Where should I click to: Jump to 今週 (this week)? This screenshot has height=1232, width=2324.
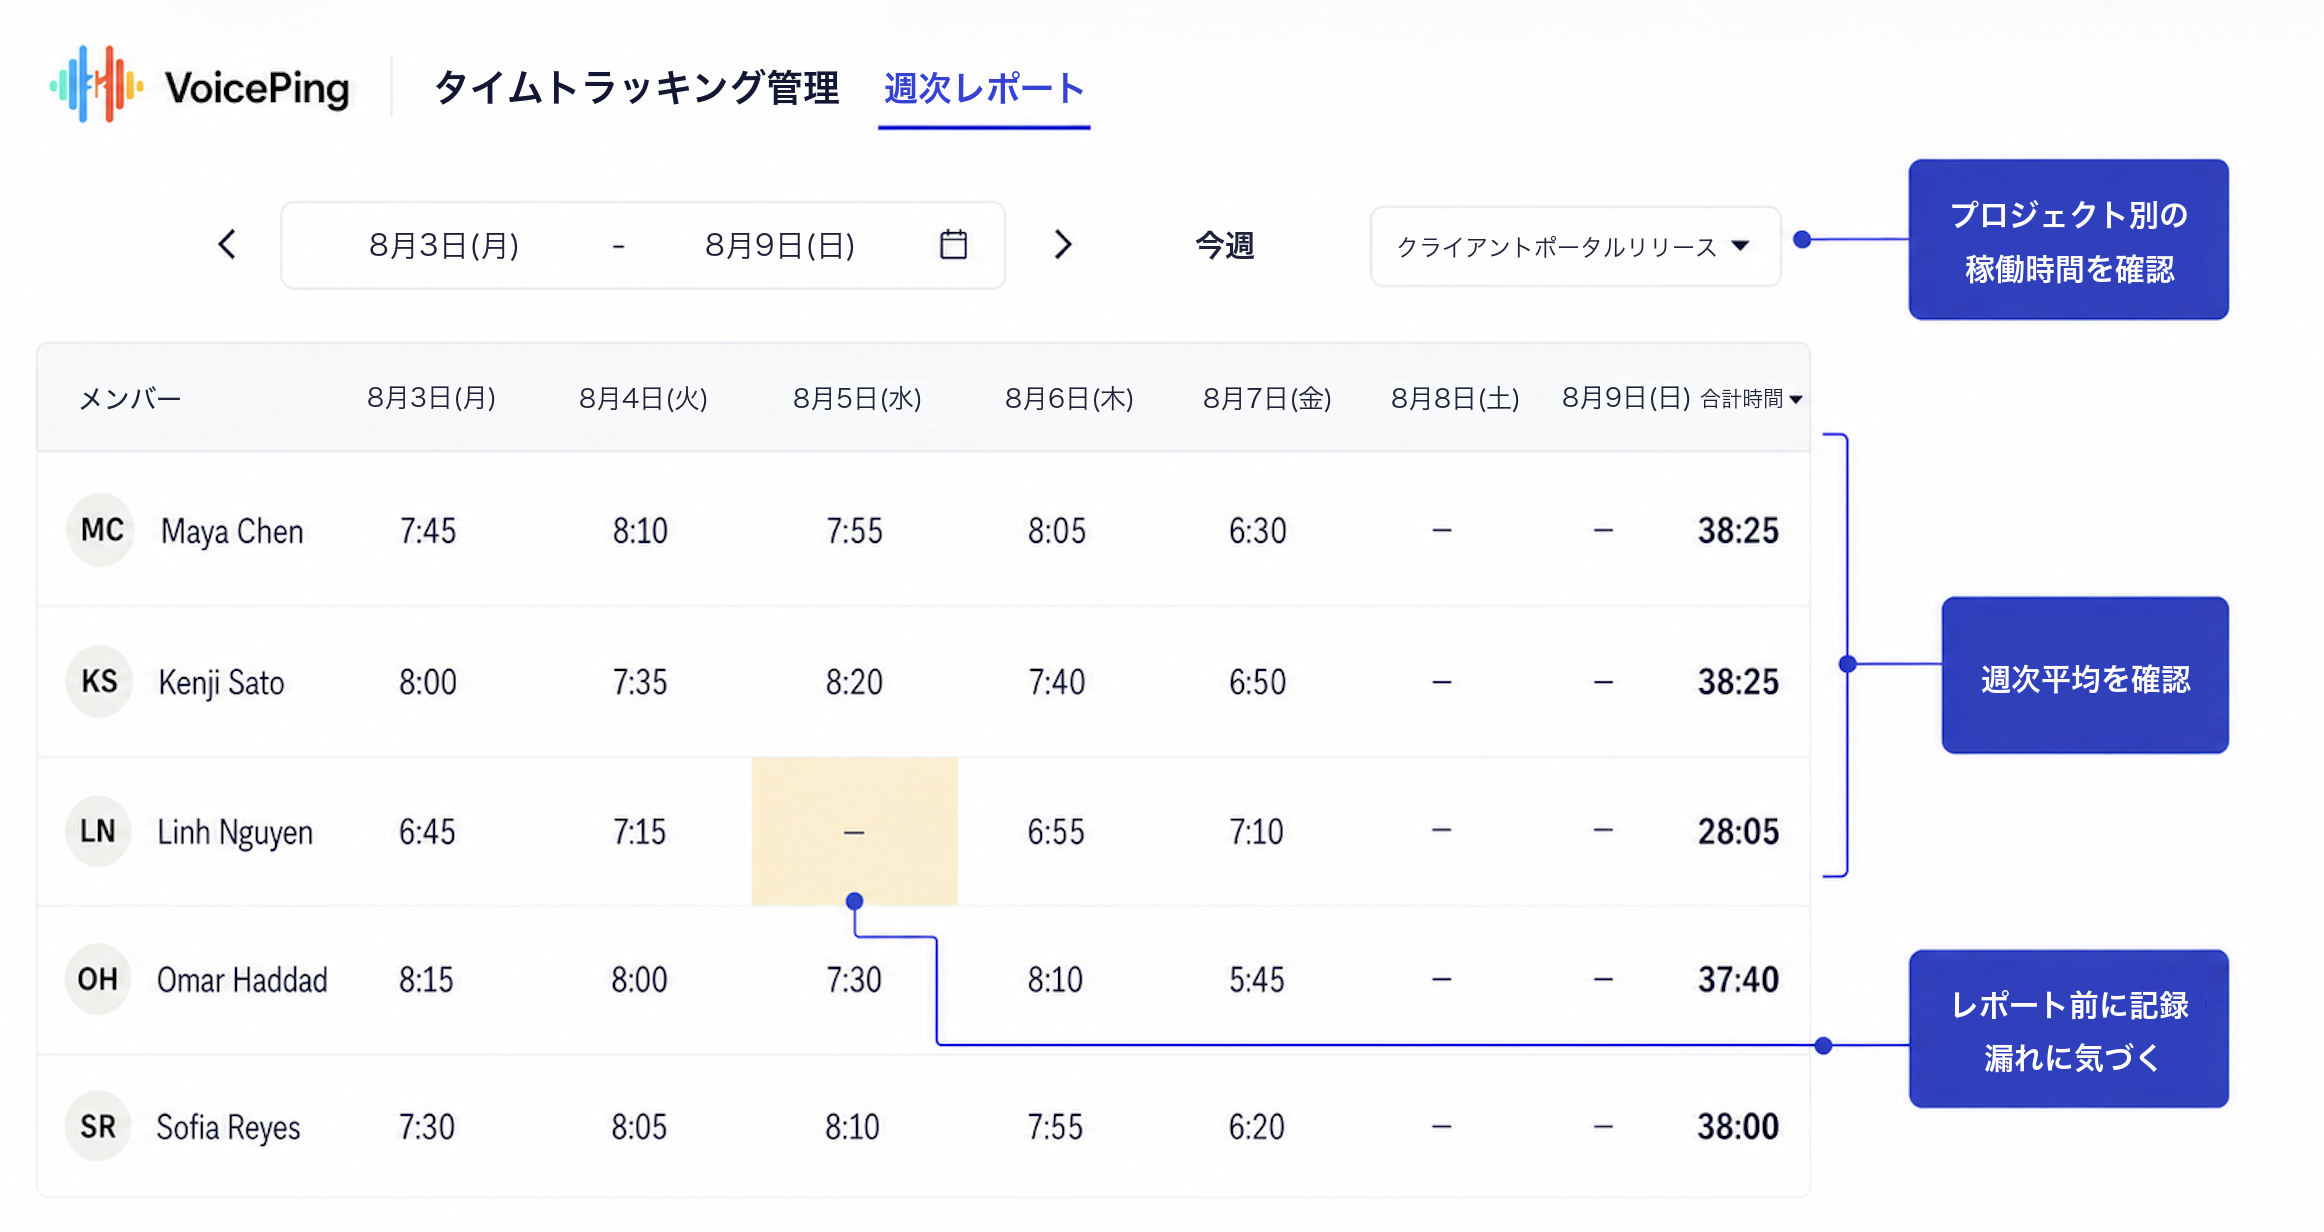click(1224, 245)
